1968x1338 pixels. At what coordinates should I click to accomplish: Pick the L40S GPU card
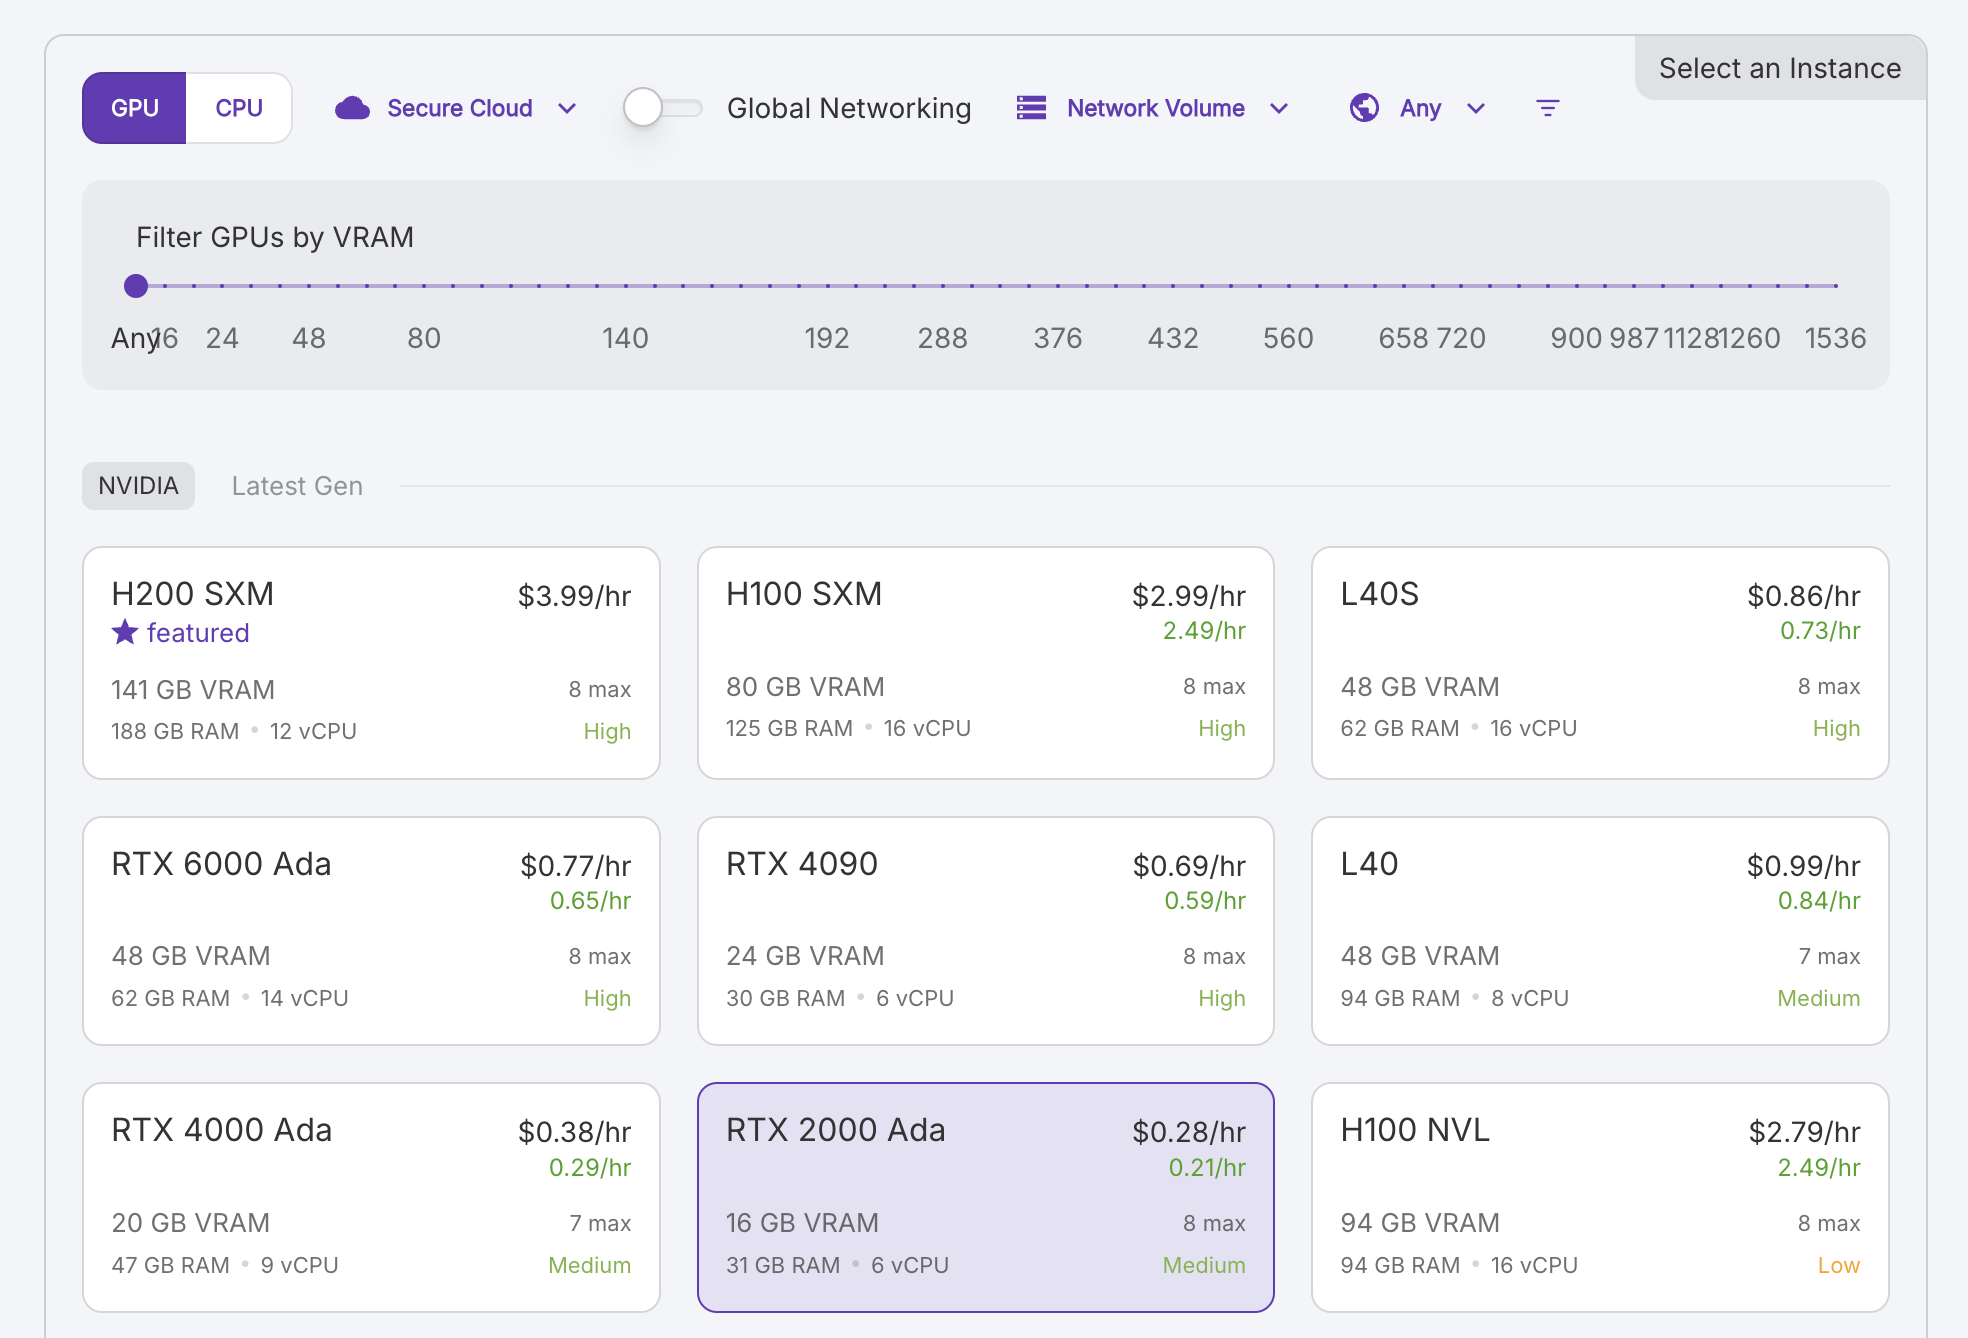click(1600, 662)
